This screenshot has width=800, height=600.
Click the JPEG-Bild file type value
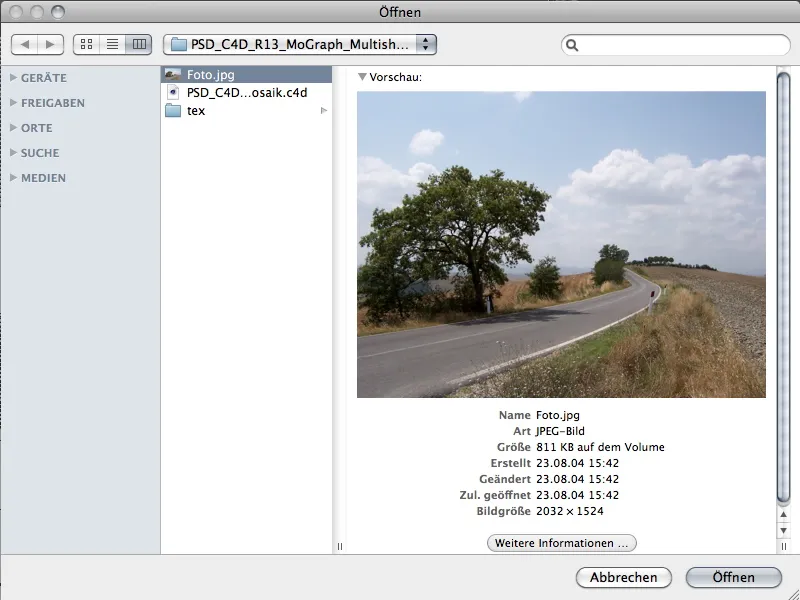pyautogui.click(x=560, y=431)
